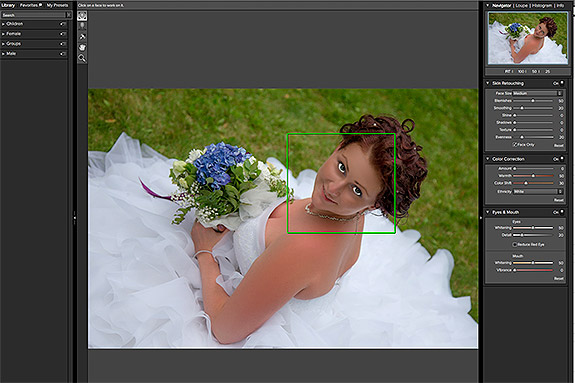
Task: Click the Mouth Vibrance slider handle
Action: click(x=514, y=270)
